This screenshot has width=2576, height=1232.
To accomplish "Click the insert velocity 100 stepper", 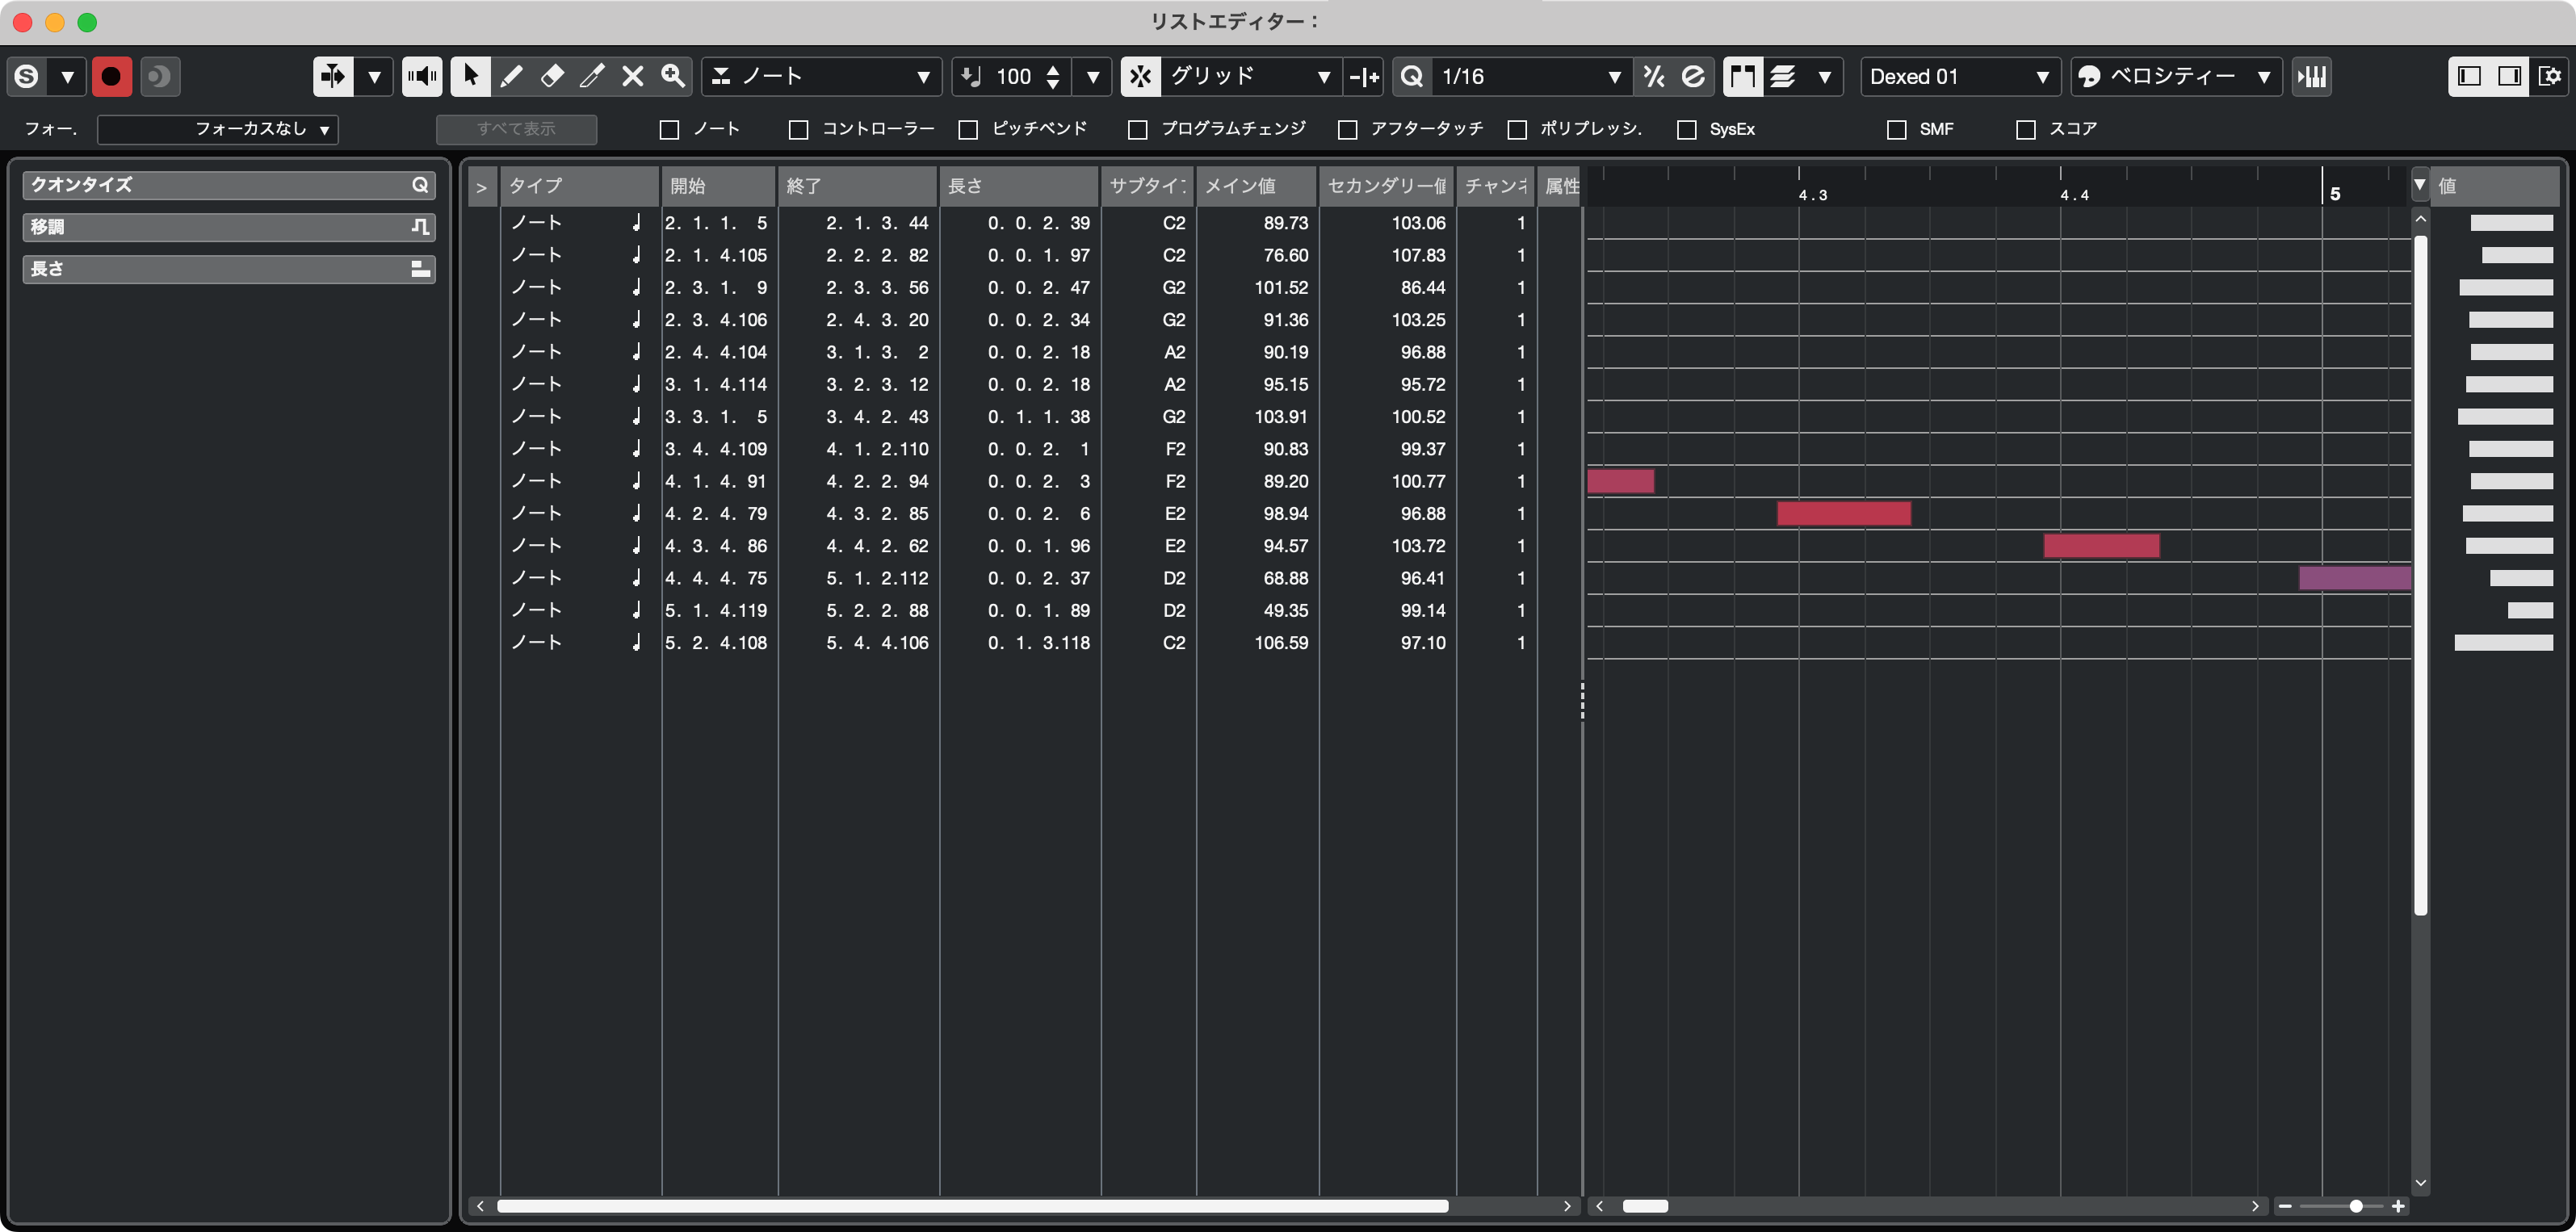I will click(x=1052, y=76).
